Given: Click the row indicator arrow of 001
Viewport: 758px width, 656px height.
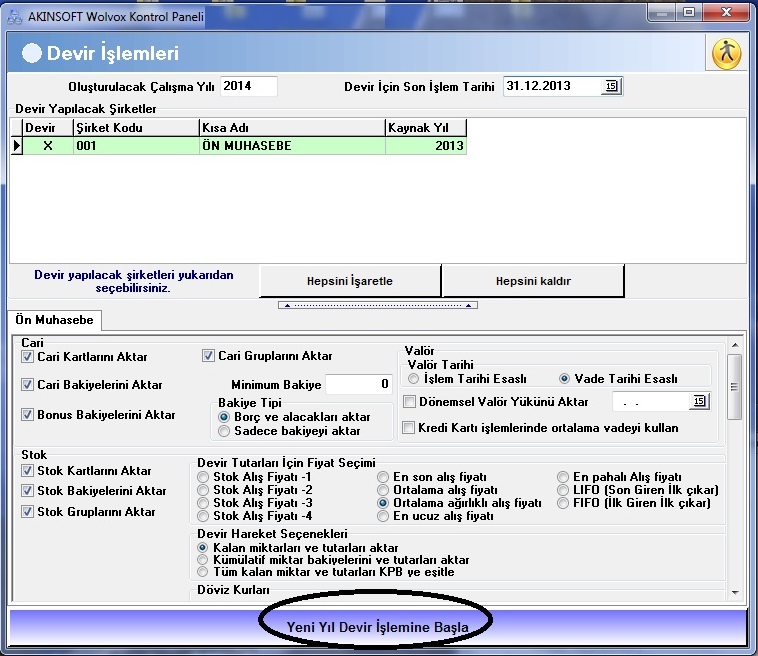Looking at the screenshot, I should click(x=17, y=146).
